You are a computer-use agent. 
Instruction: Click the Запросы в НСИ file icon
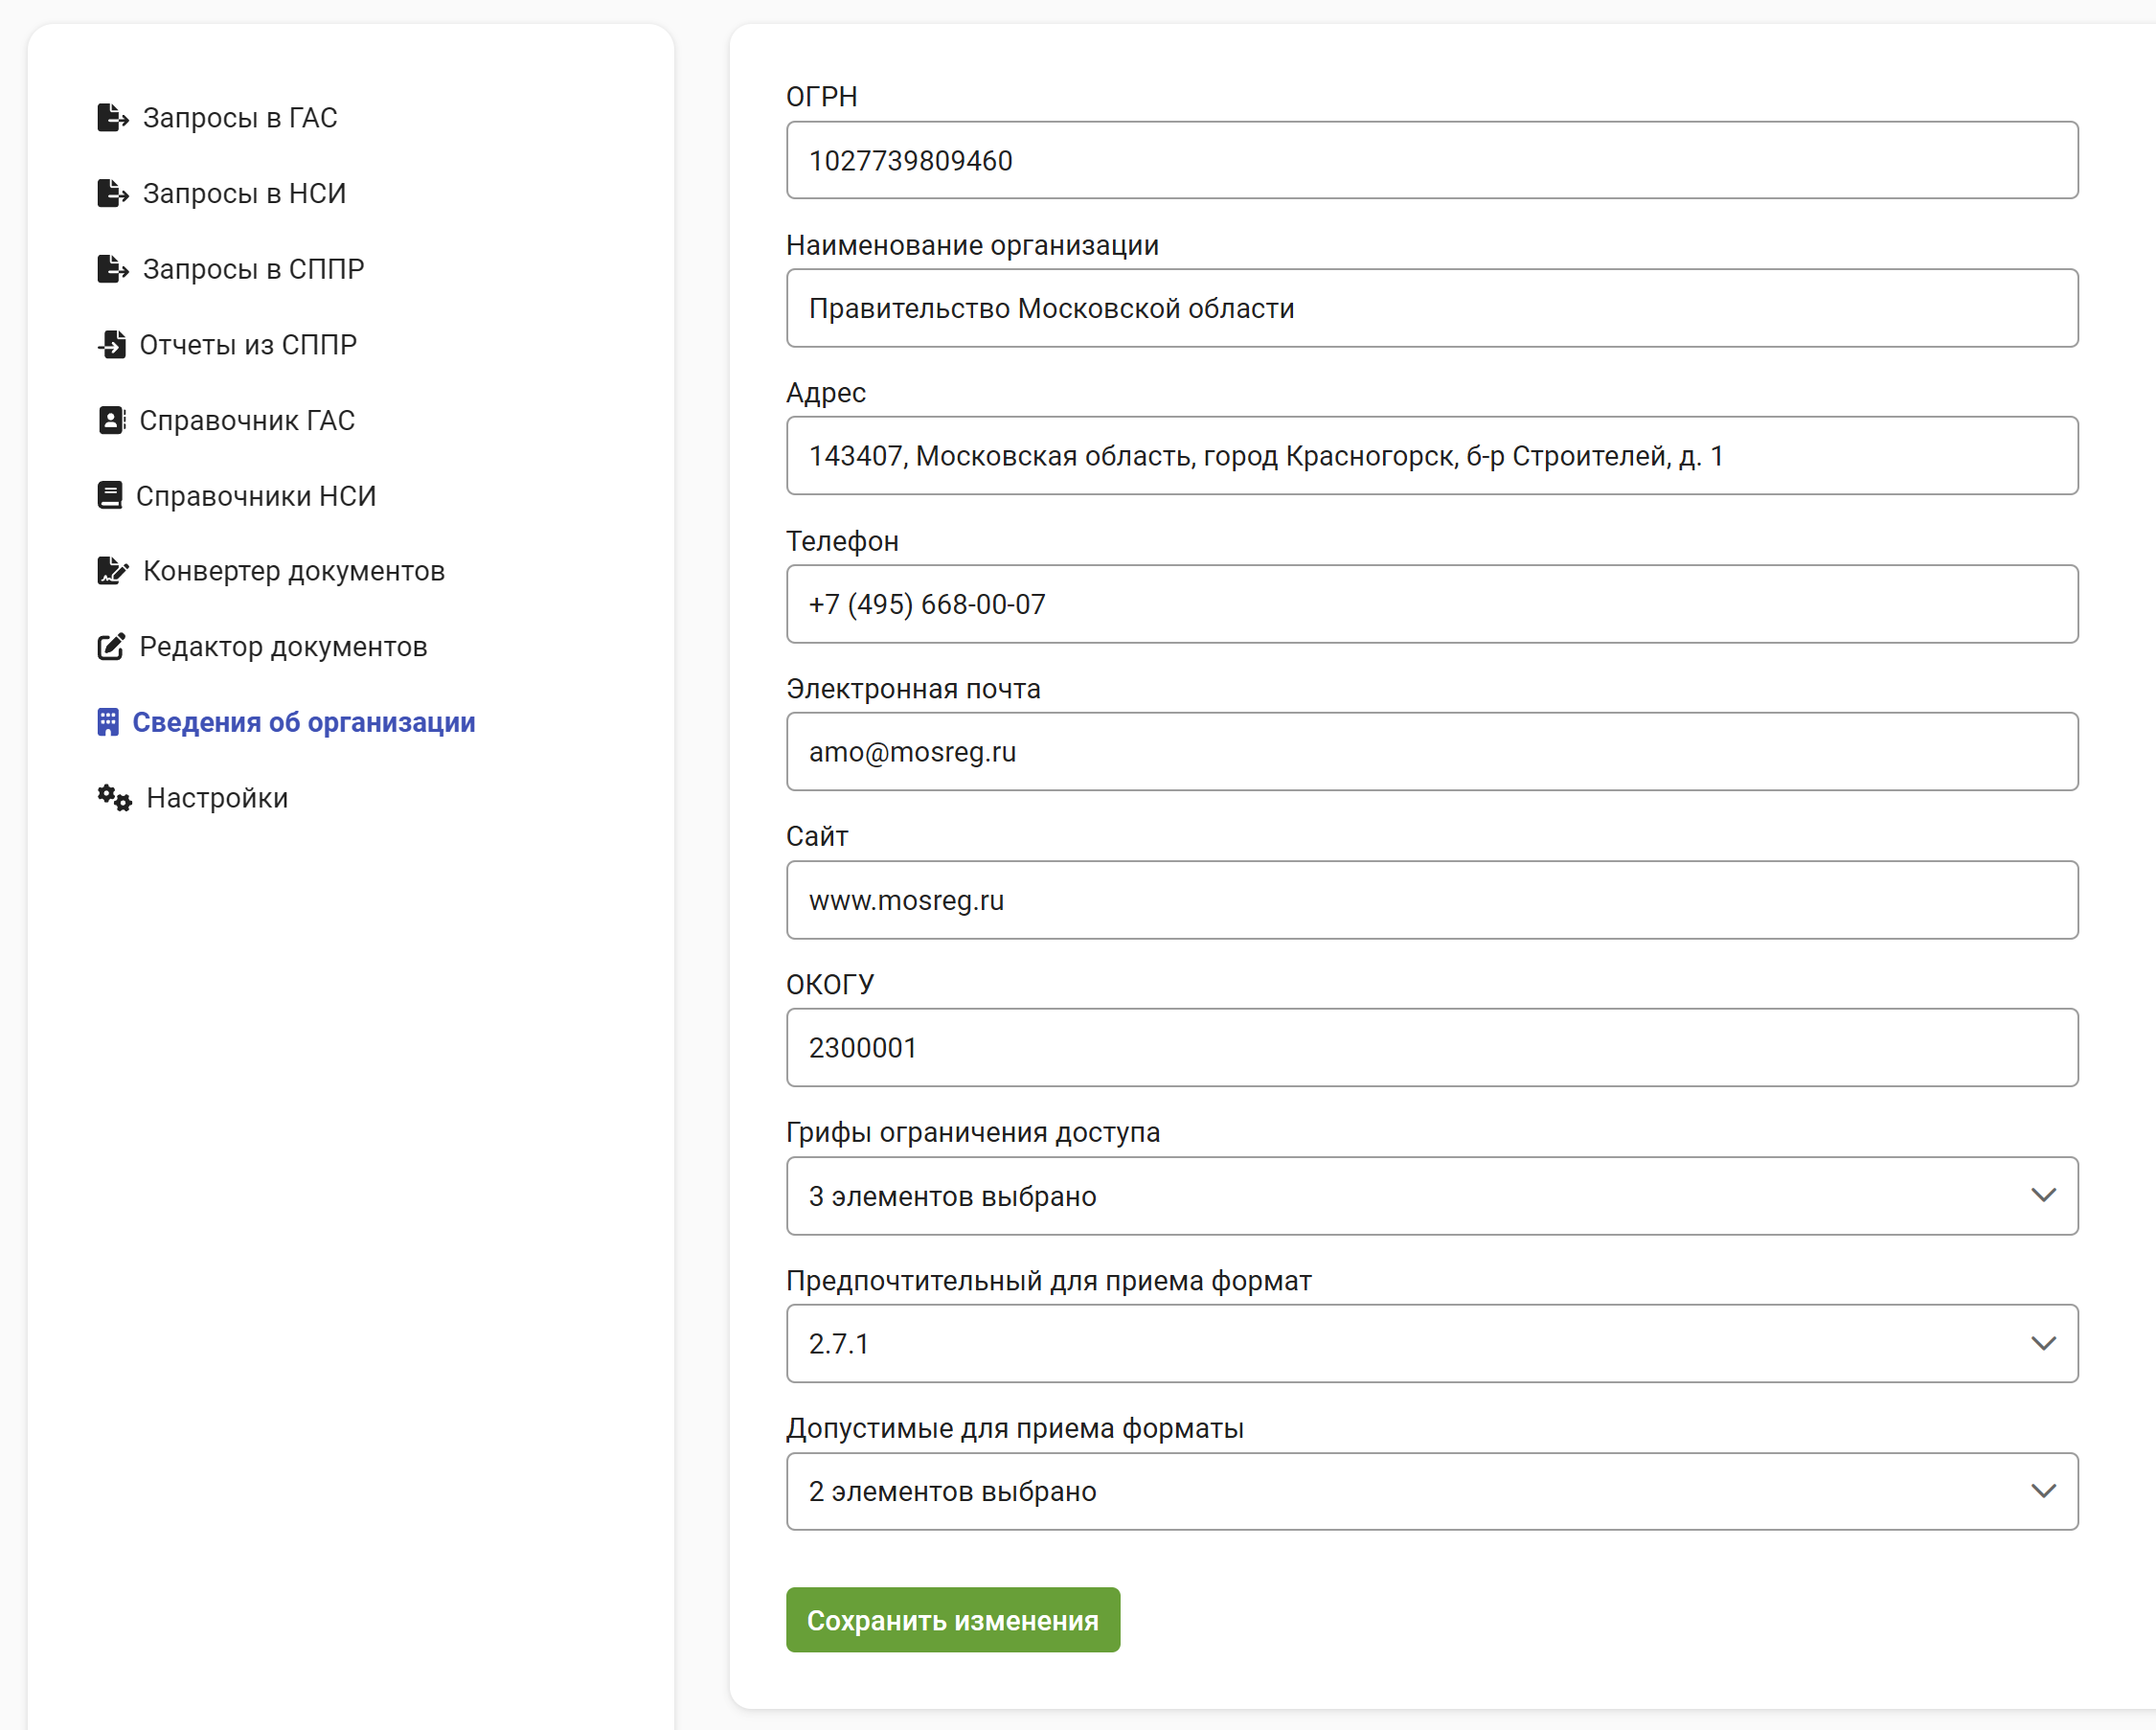(113, 193)
